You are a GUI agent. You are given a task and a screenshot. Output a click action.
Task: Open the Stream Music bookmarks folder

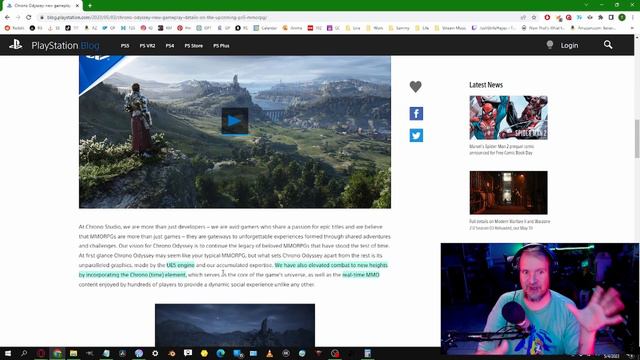[x=450, y=28]
